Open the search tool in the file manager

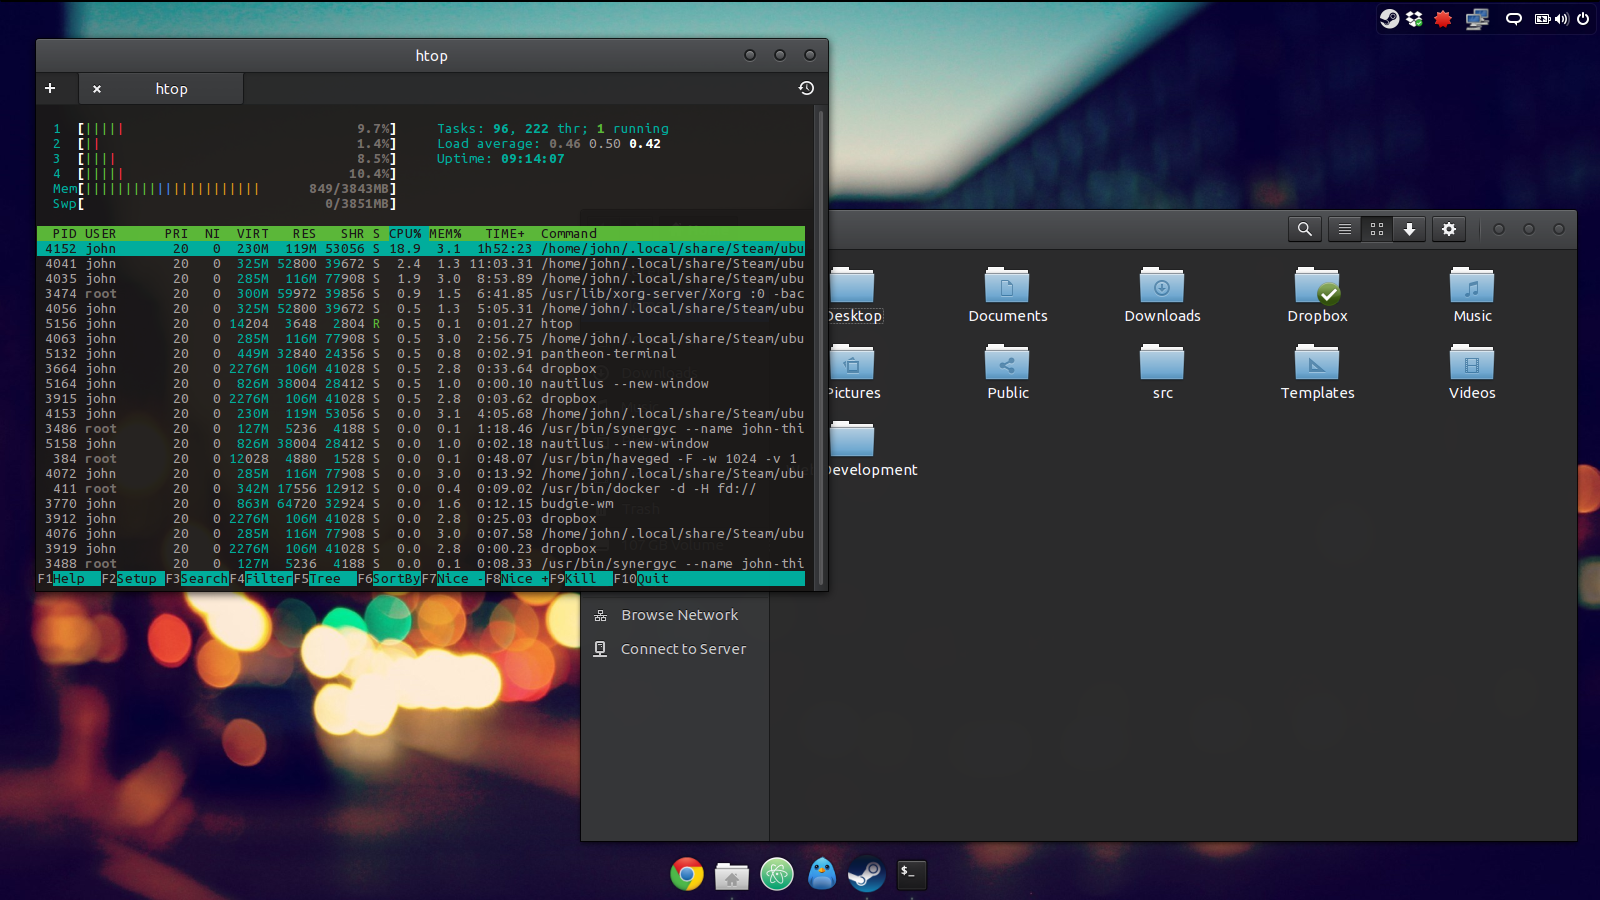tap(1304, 228)
